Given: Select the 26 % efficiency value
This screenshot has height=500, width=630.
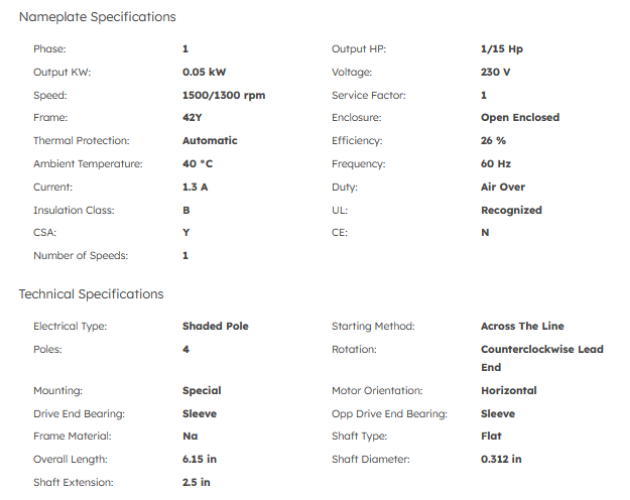Looking at the screenshot, I should coord(493,141).
